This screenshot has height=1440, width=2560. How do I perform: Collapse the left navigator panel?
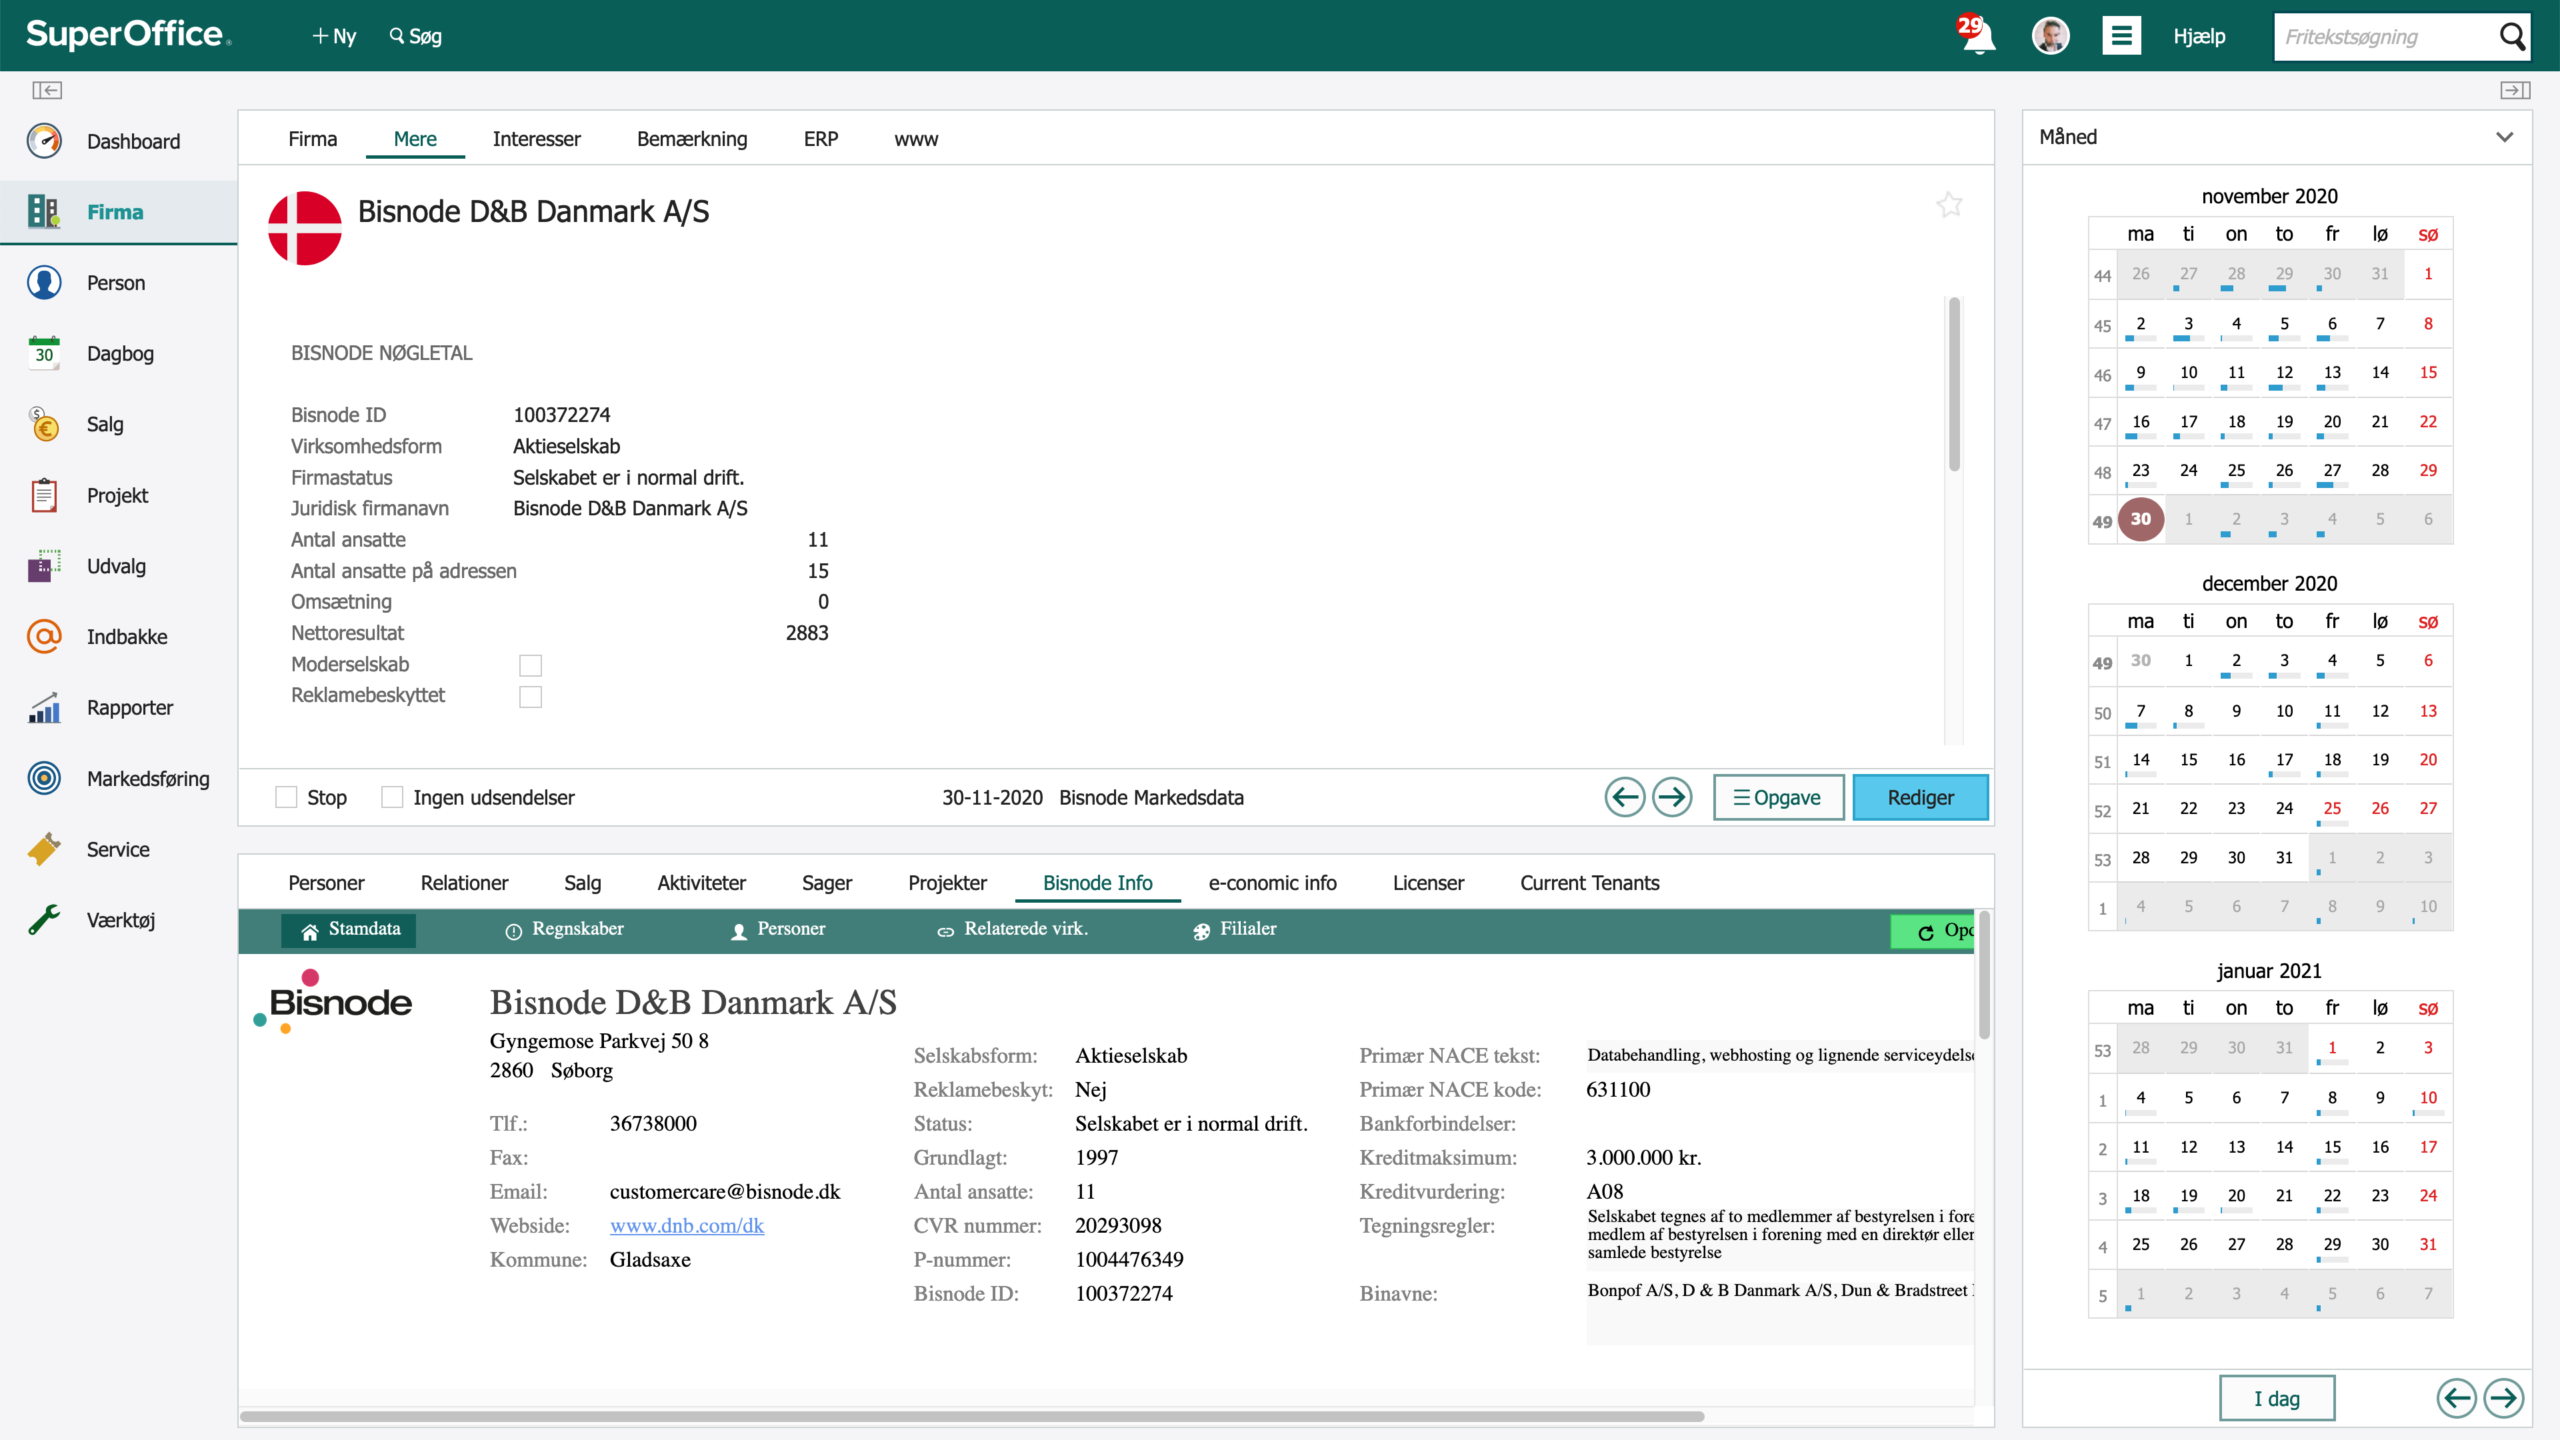click(x=47, y=90)
